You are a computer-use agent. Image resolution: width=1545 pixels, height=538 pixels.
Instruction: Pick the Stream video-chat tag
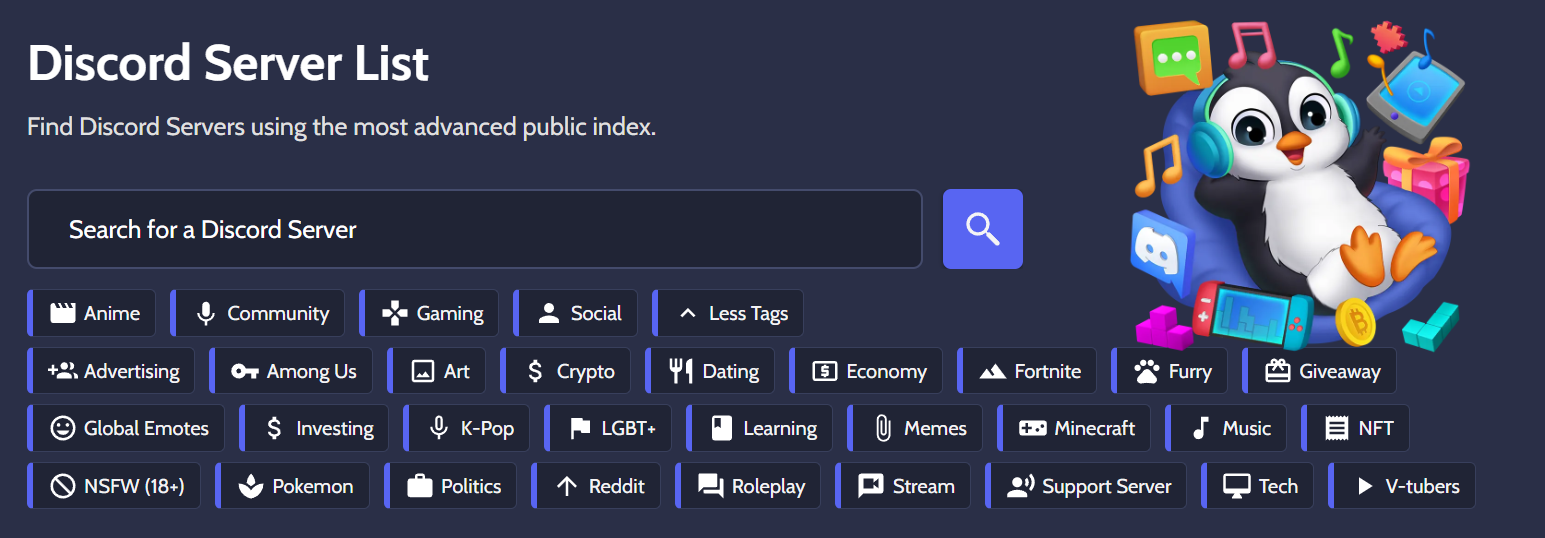tap(903, 486)
